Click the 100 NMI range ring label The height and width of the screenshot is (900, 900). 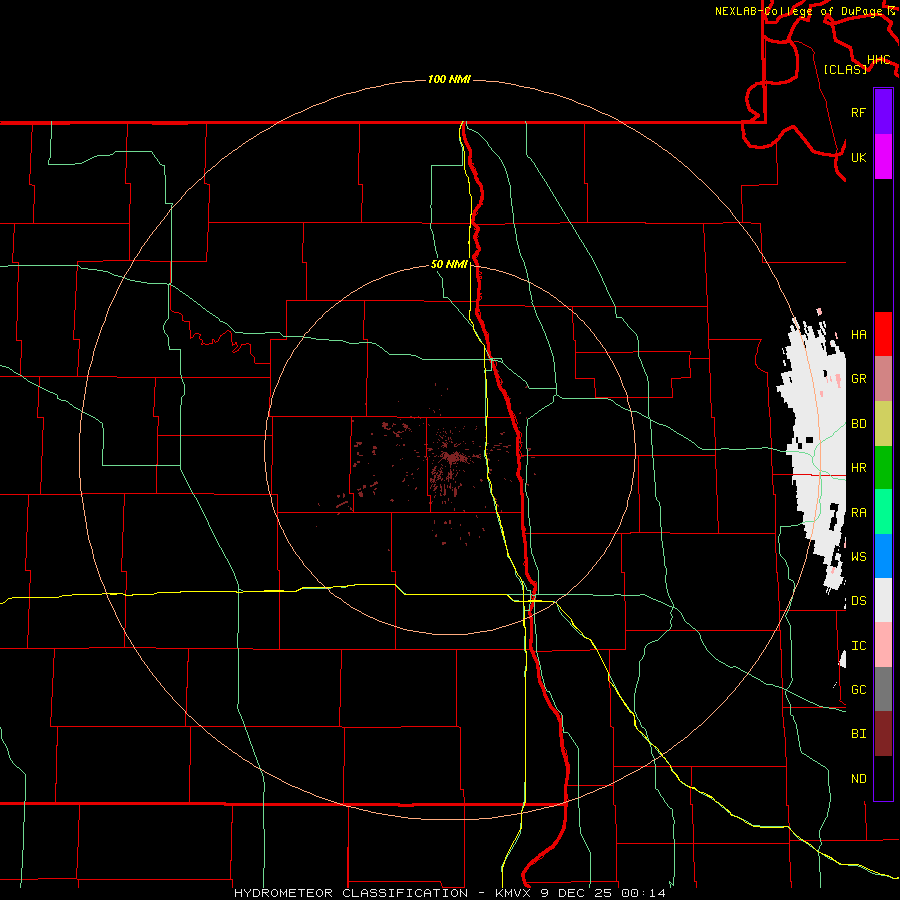pyautogui.click(x=449, y=79)
